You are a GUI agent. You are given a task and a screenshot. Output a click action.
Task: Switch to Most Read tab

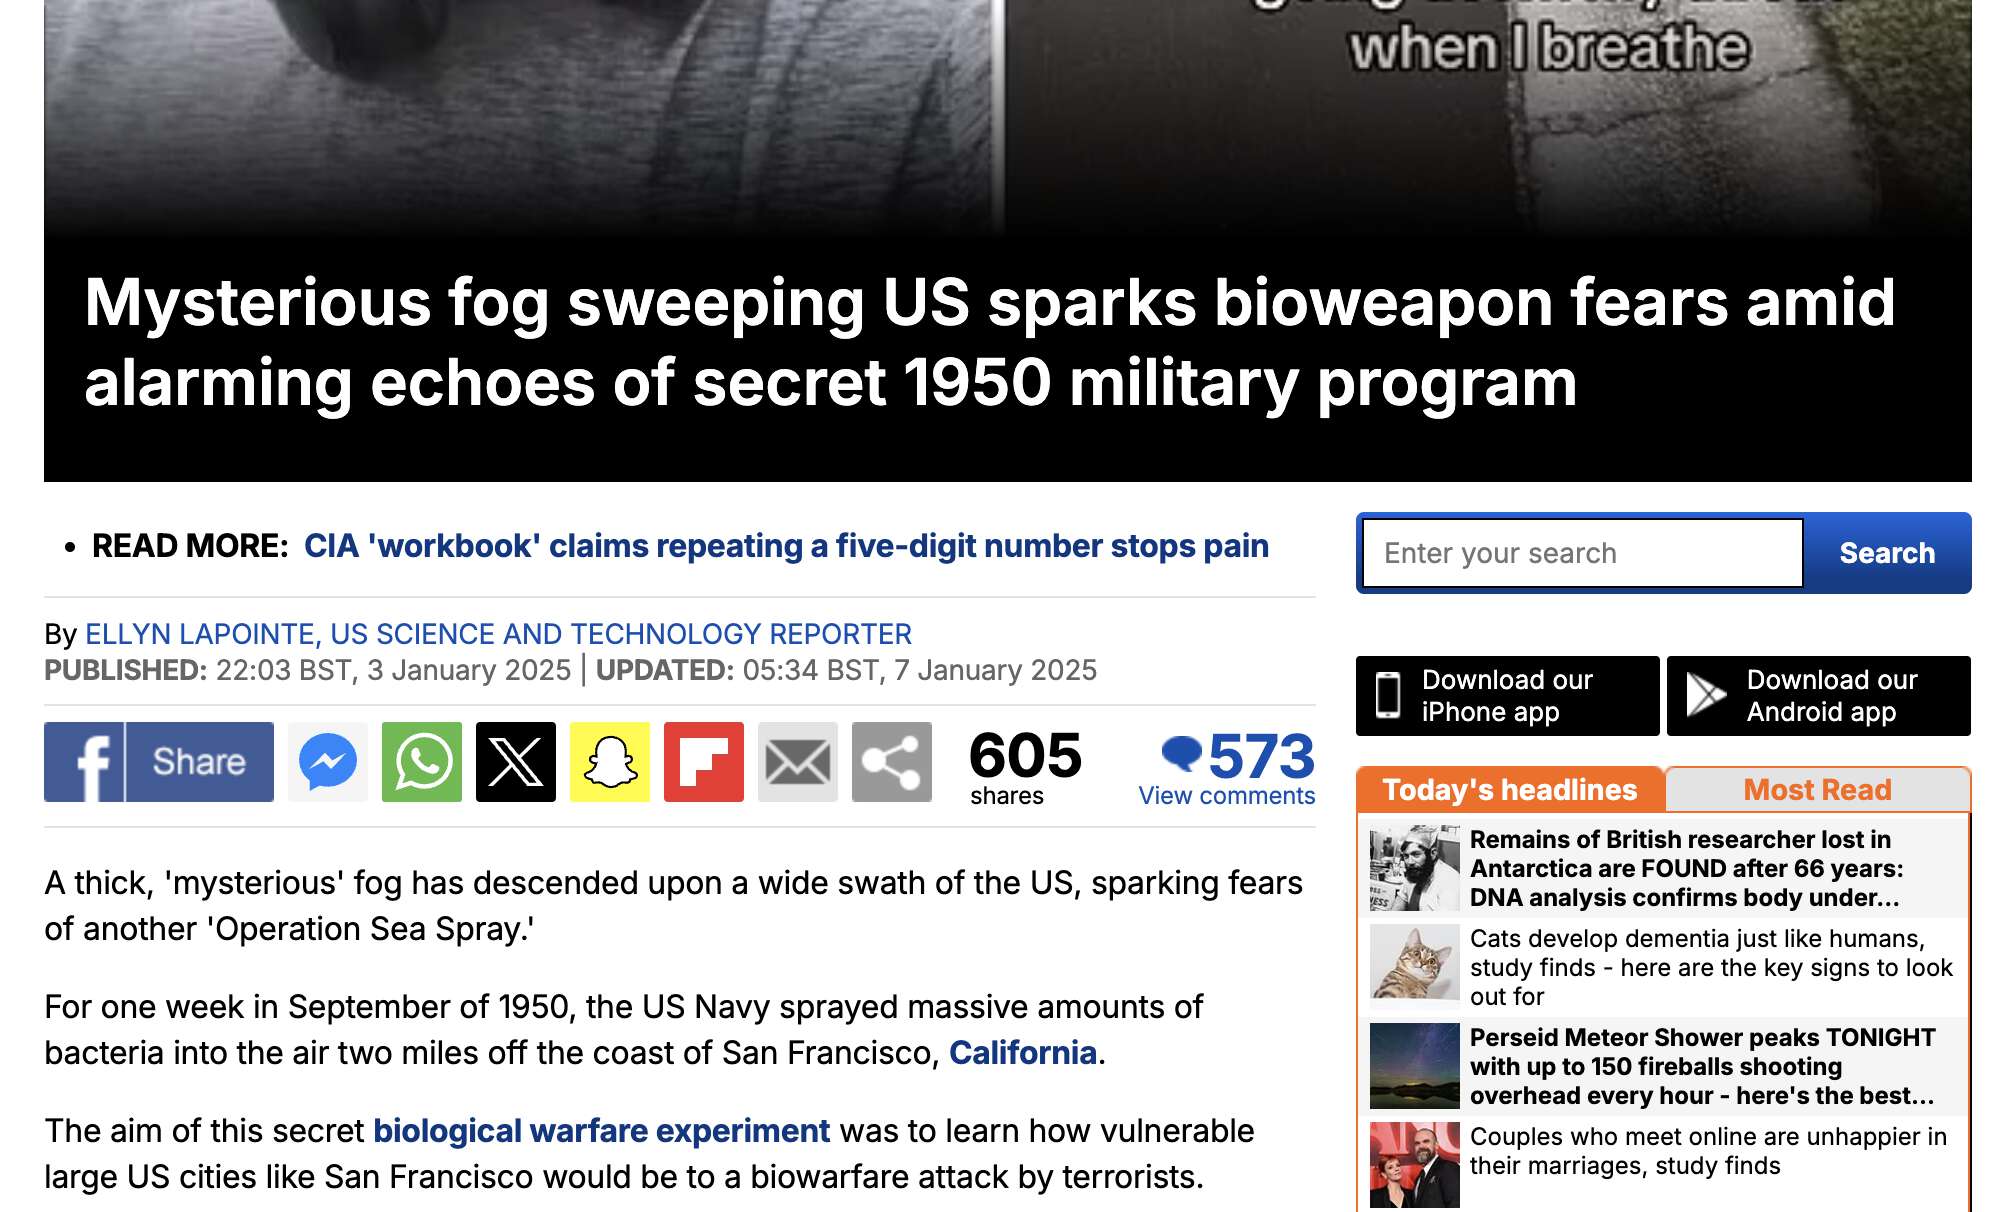point(1817,790)
